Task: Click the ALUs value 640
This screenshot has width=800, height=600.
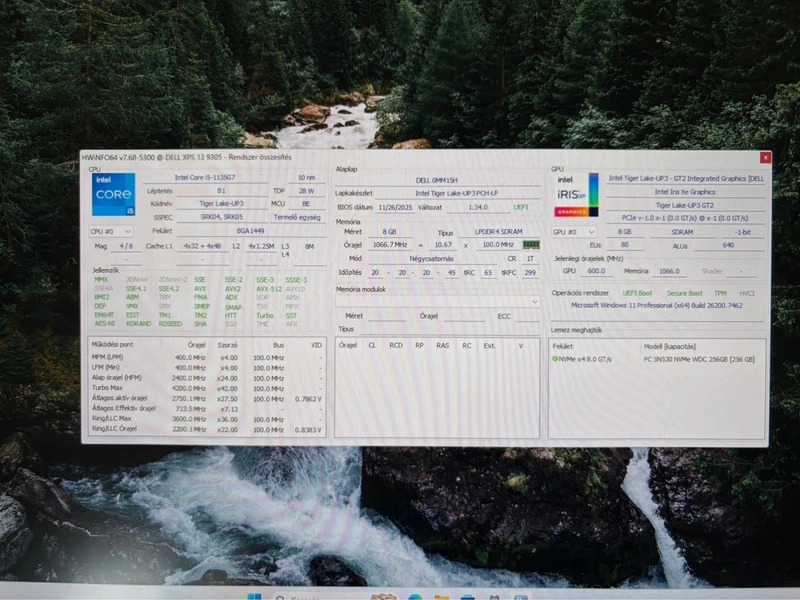Action: [x=728, y=245]
